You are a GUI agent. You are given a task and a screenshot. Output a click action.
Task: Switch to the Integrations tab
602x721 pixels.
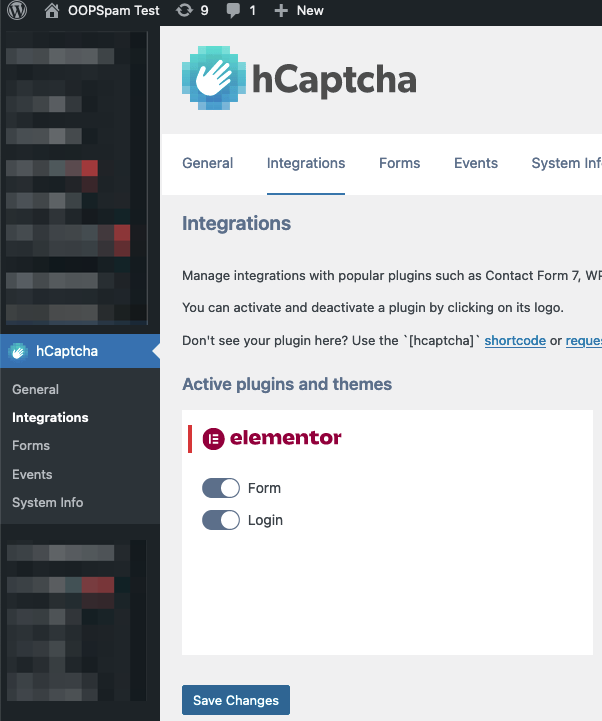(x=306, y=163)
